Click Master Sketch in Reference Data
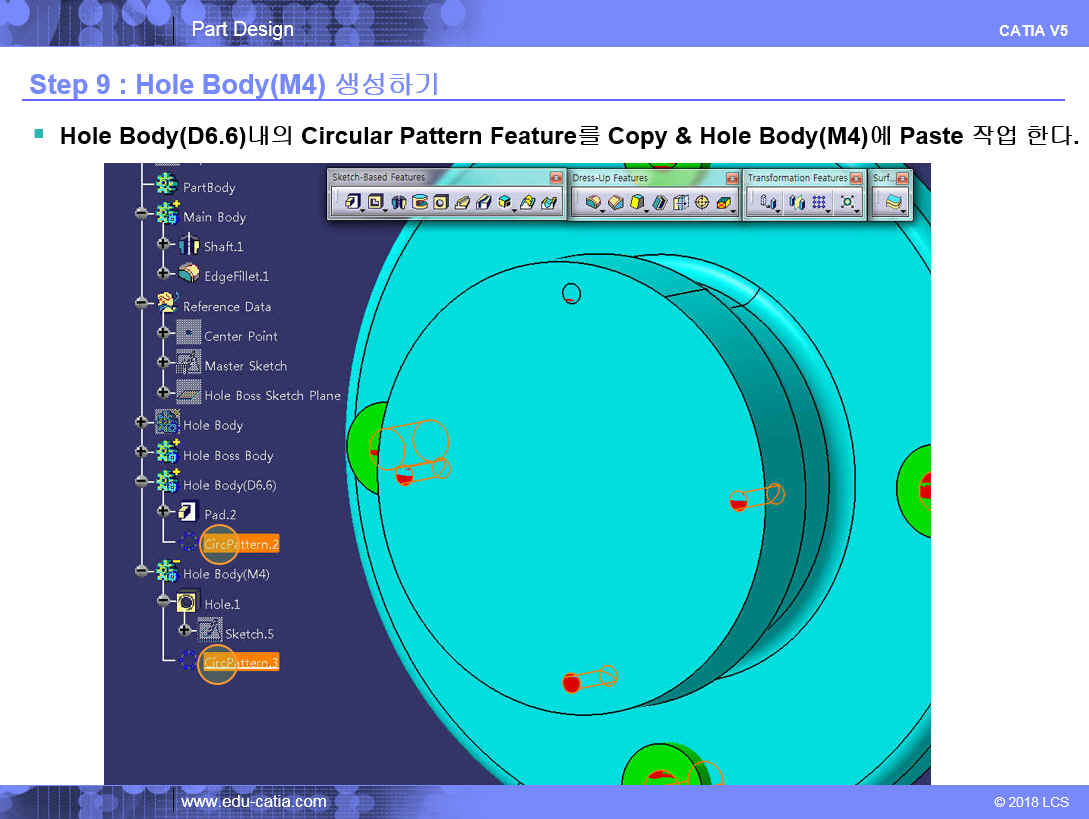 (x=245, y=366)
